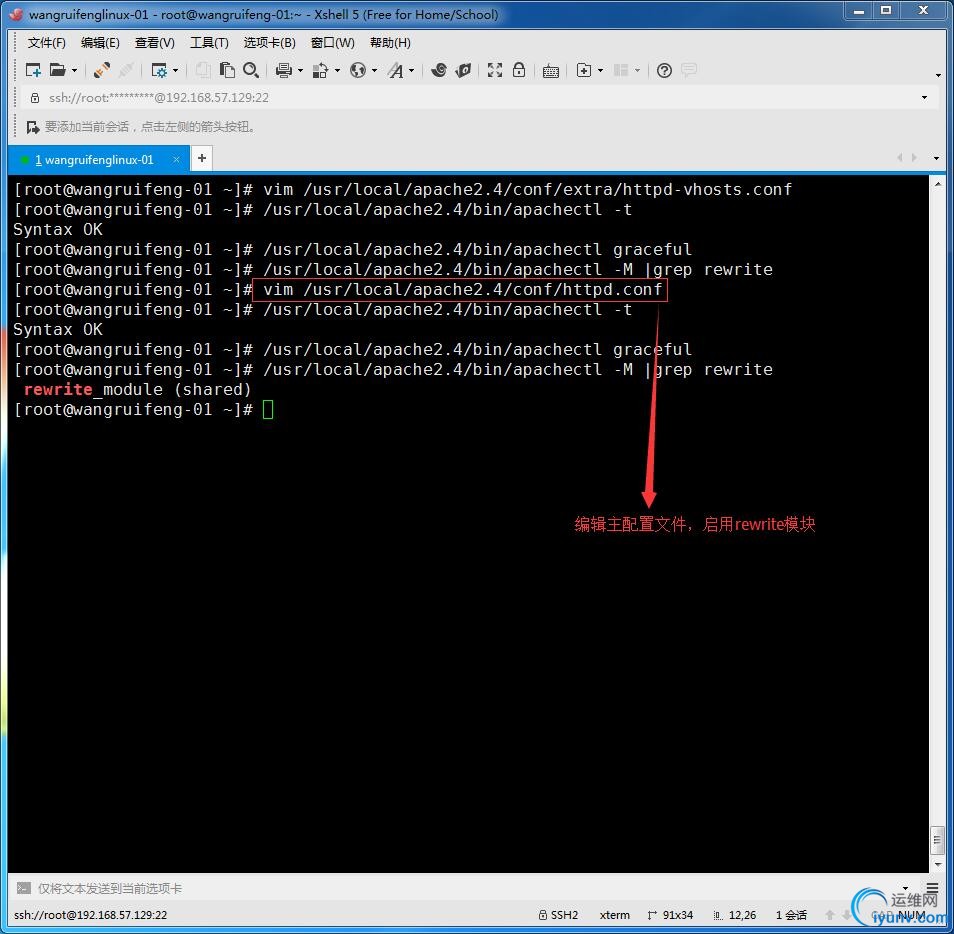954x934 pixels.
Task: Click the Xftp swirl icon
Action: 439,71
